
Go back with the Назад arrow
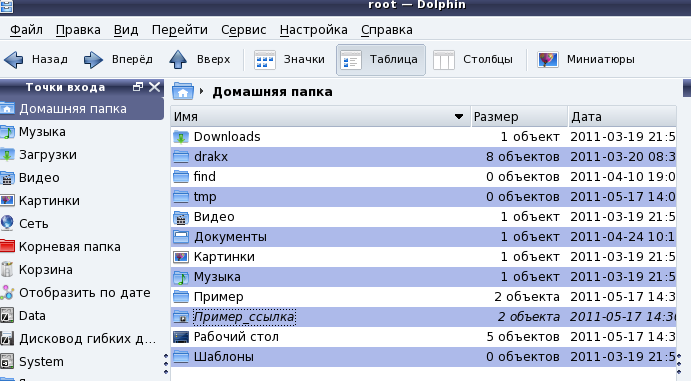pos(35,59)
